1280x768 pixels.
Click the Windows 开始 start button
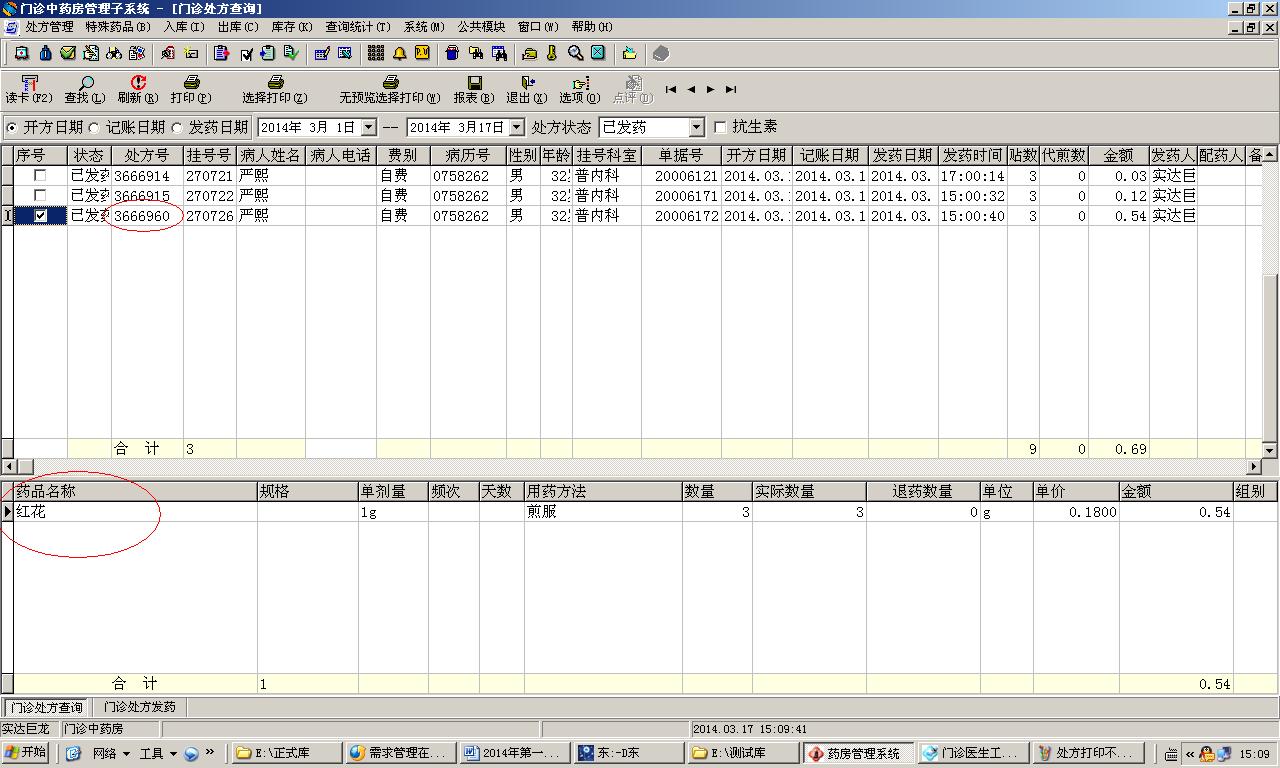tap(26, 753)
